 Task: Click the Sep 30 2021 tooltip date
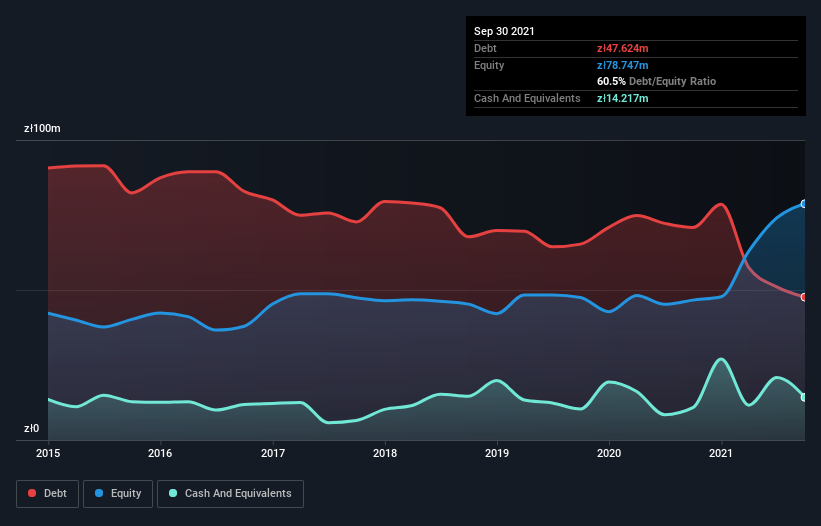click(504, 31)
